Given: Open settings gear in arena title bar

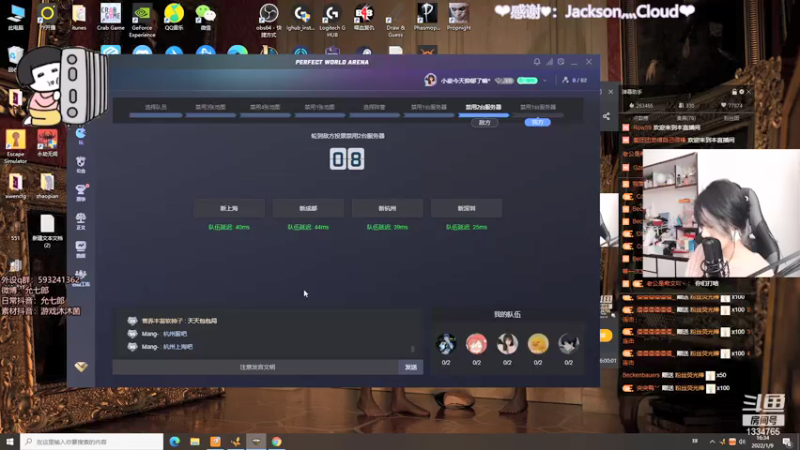Looking at the screenshot, I should point(561,62).
